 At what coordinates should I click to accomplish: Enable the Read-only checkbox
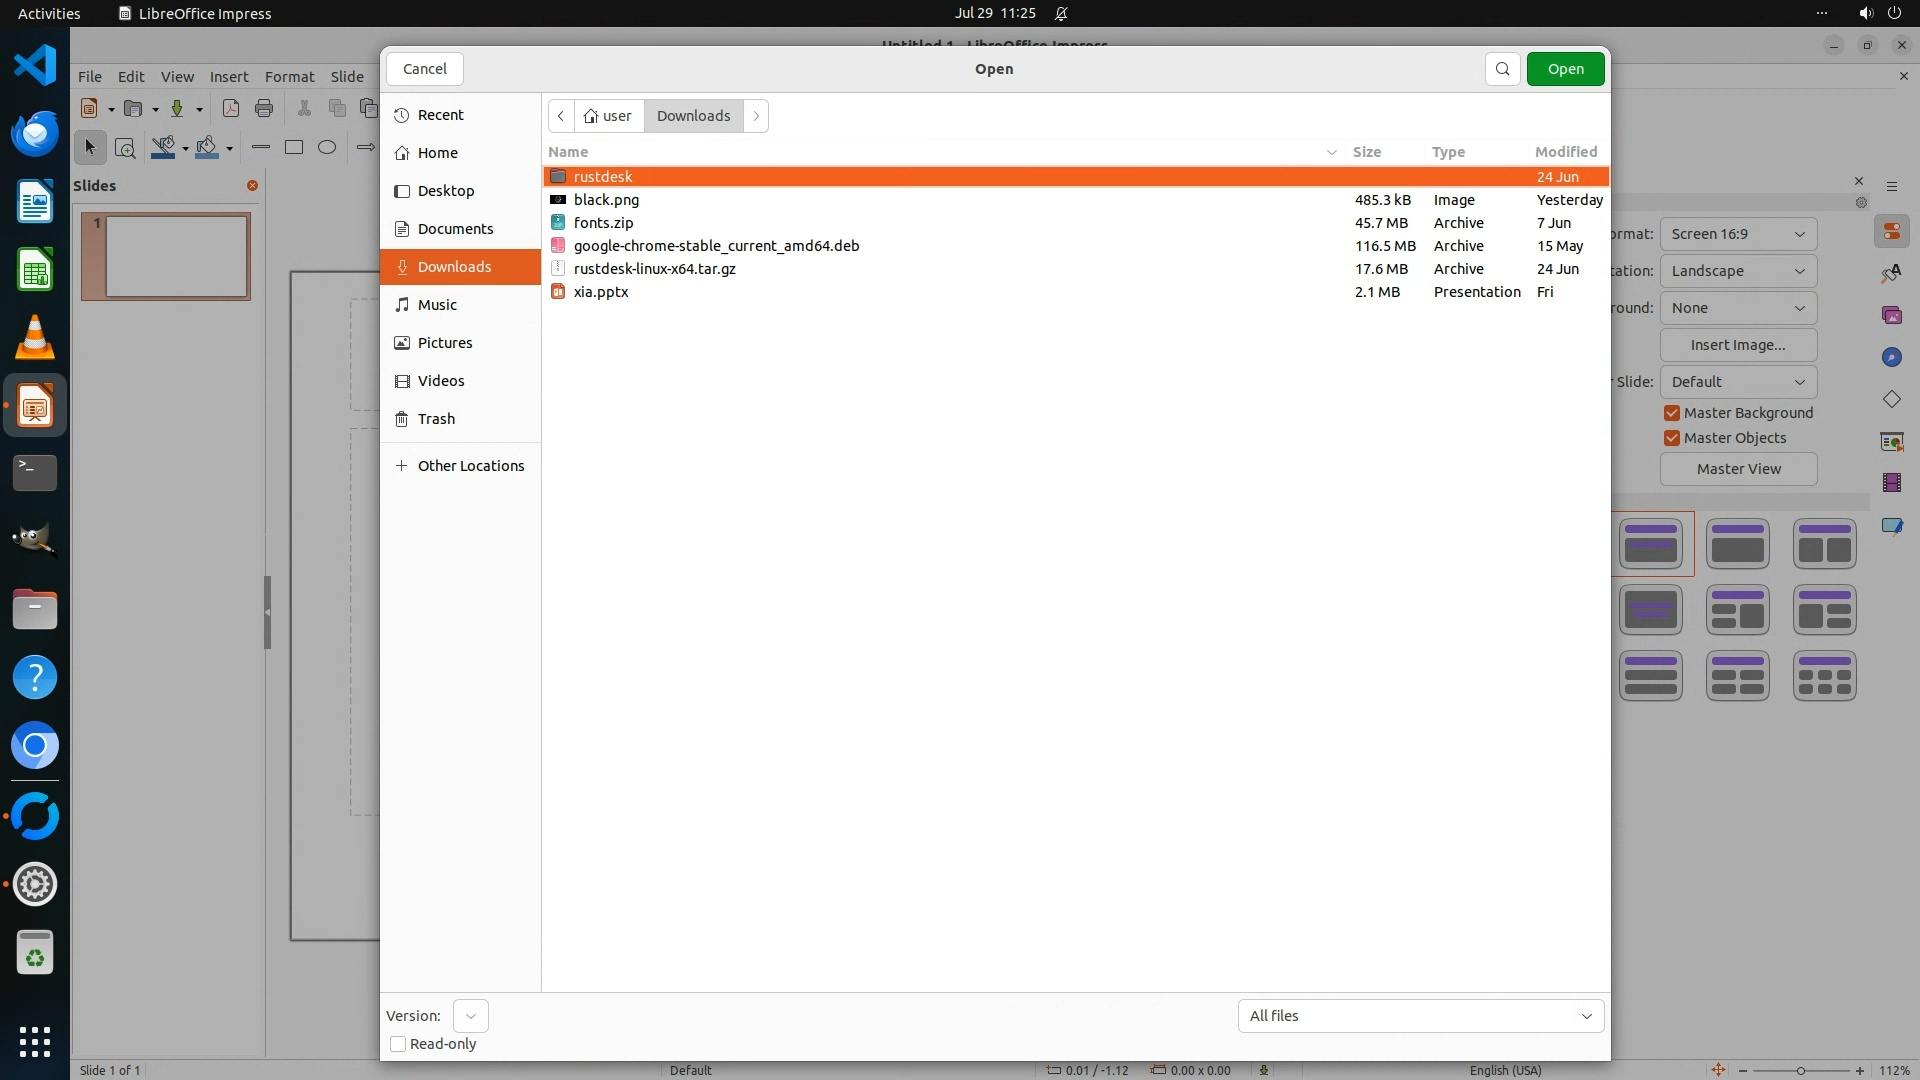398,1044
